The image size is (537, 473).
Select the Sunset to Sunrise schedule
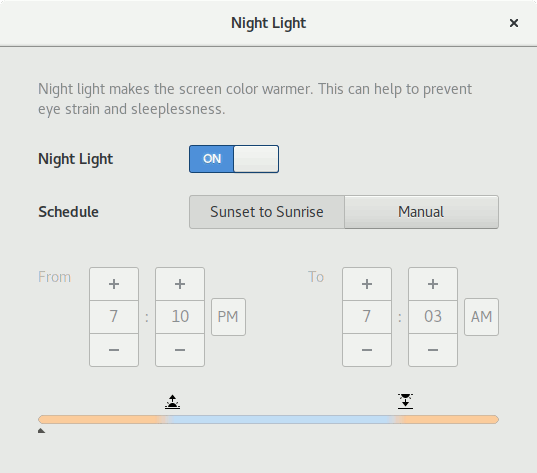[267, 212]
